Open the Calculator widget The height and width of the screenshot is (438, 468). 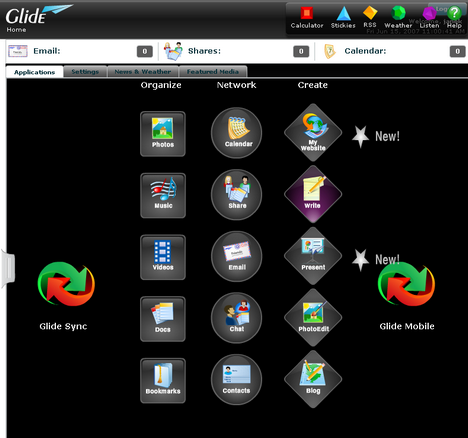(307, 18)
